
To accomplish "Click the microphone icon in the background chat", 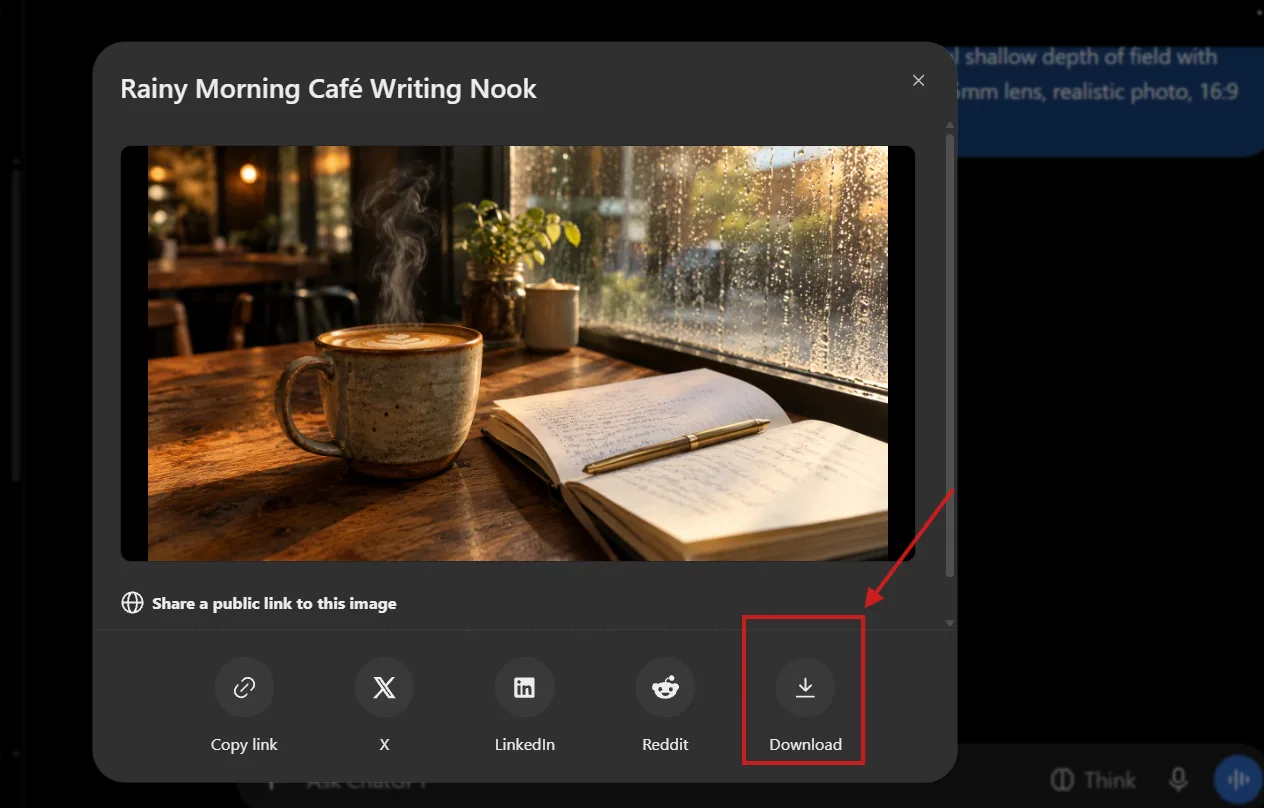I will click(1179, 780).
